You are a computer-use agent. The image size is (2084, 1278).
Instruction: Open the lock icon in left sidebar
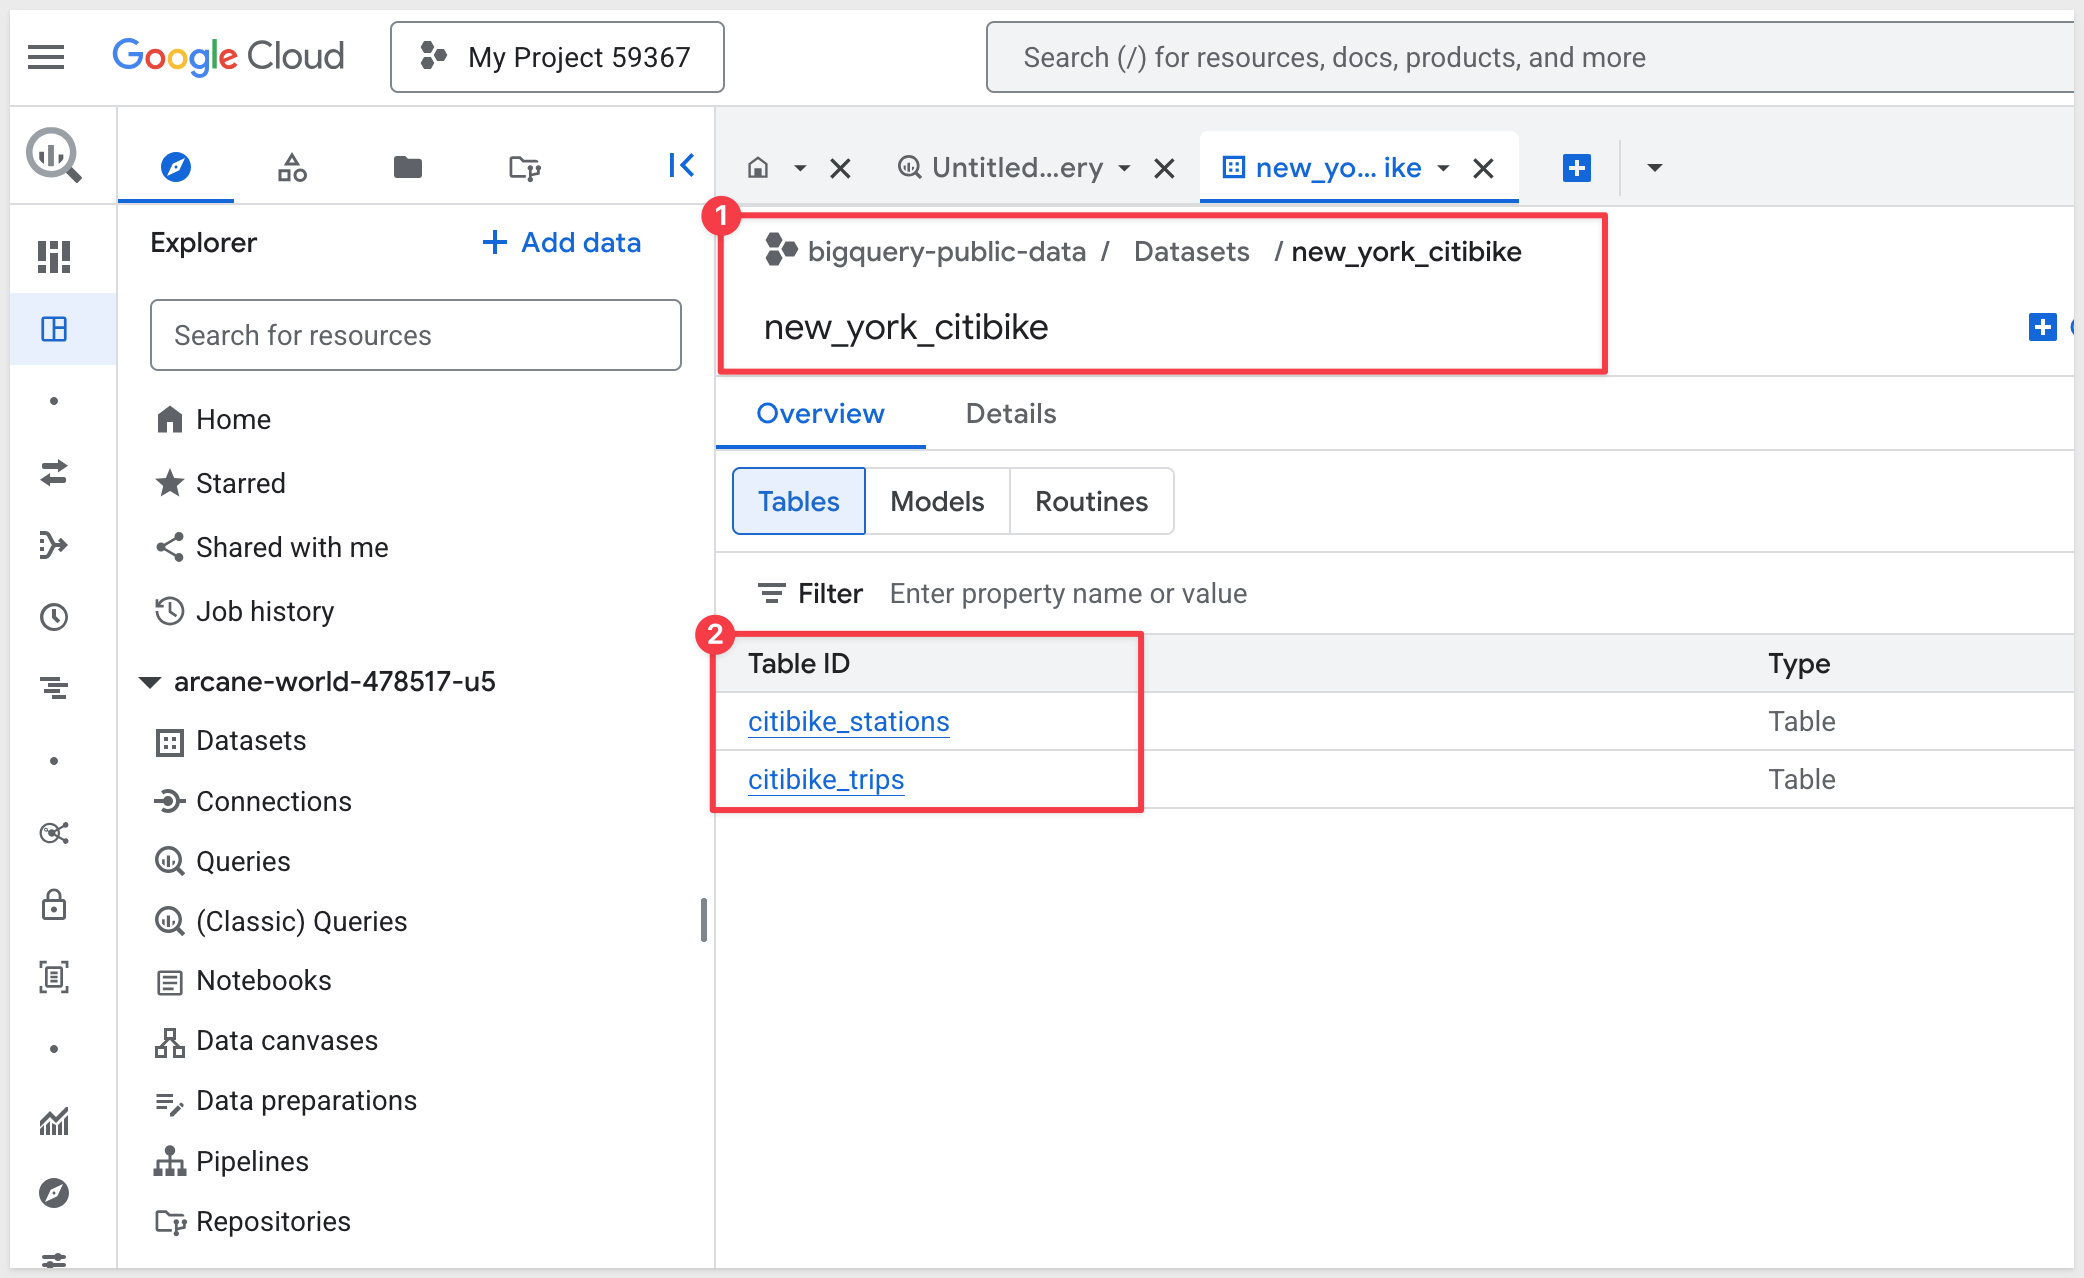(x=54, y=905)
